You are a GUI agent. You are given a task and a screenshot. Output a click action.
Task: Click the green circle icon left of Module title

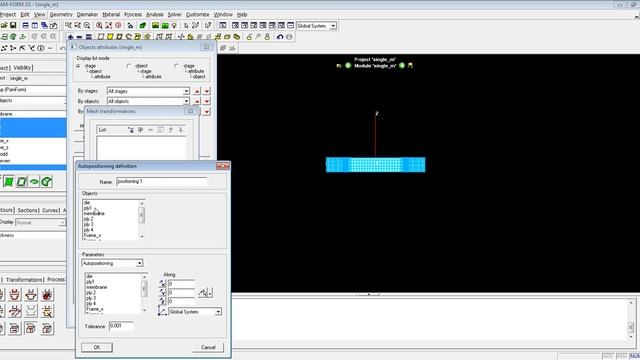(348, 65)
